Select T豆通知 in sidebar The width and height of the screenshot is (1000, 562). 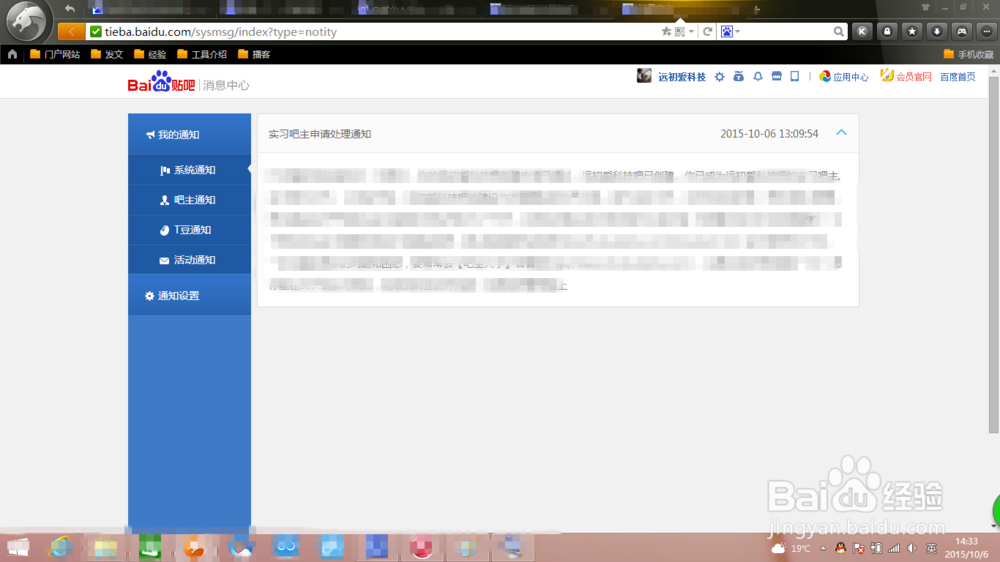[x=189, y=230]
